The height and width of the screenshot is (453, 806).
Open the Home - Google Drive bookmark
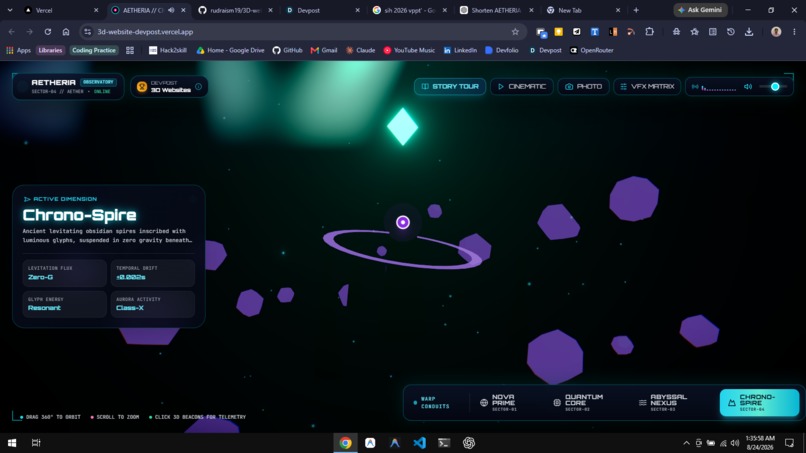[x=230, y=50]
